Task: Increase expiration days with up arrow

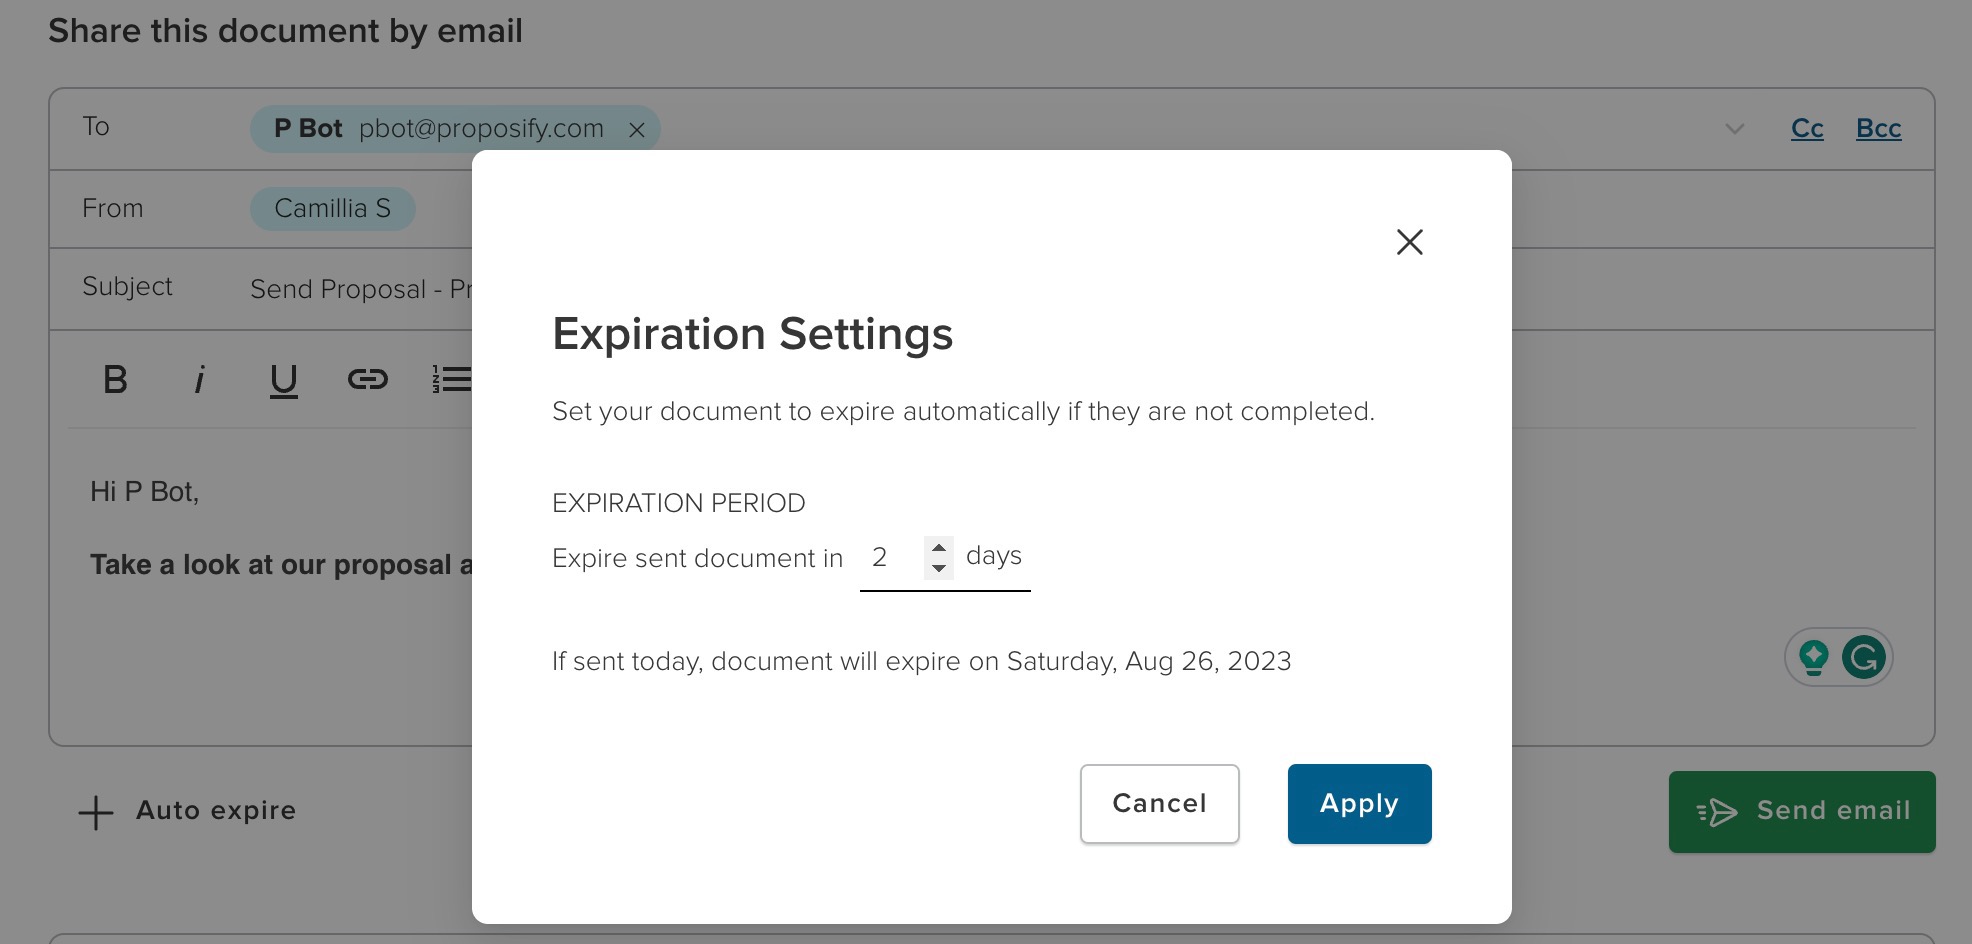Action: [938, 547]
